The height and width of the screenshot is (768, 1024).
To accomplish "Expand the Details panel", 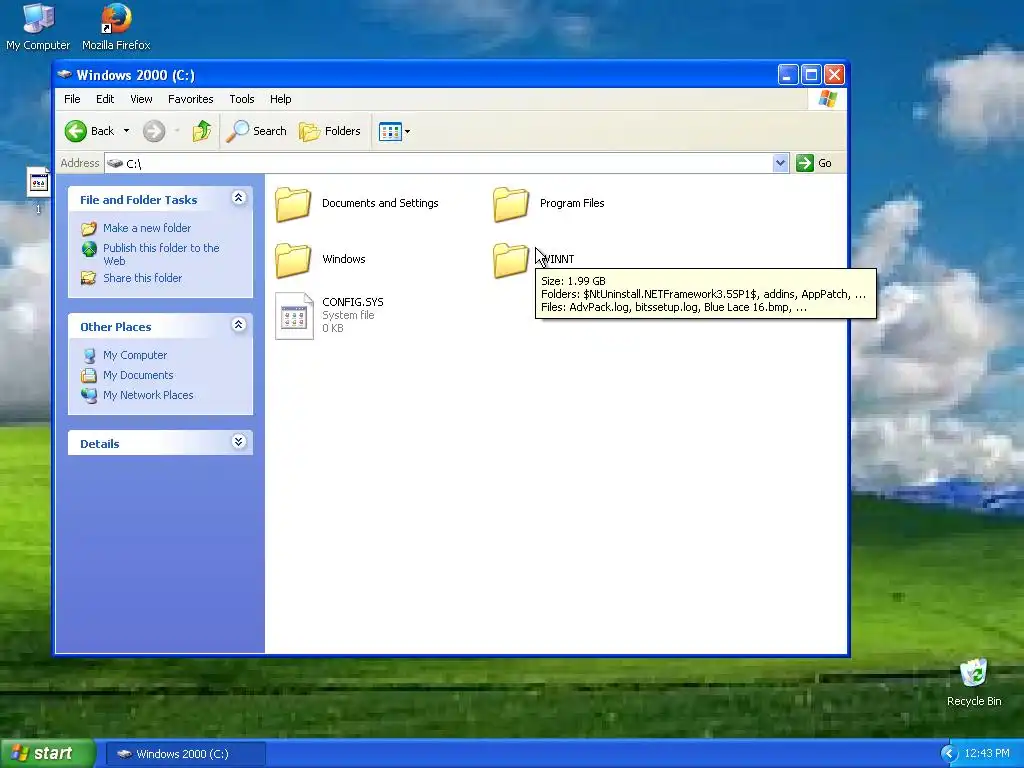I will pos(238,442).
